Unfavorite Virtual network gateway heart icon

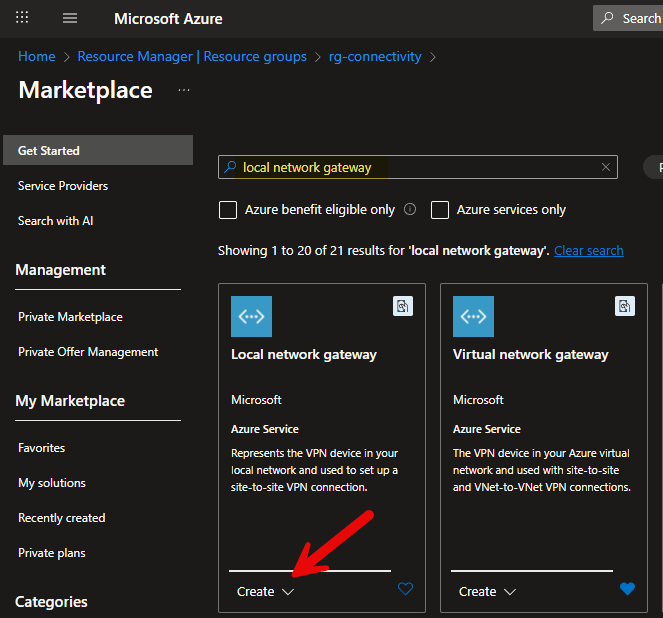pyautogui.click(x=627, y=589)
